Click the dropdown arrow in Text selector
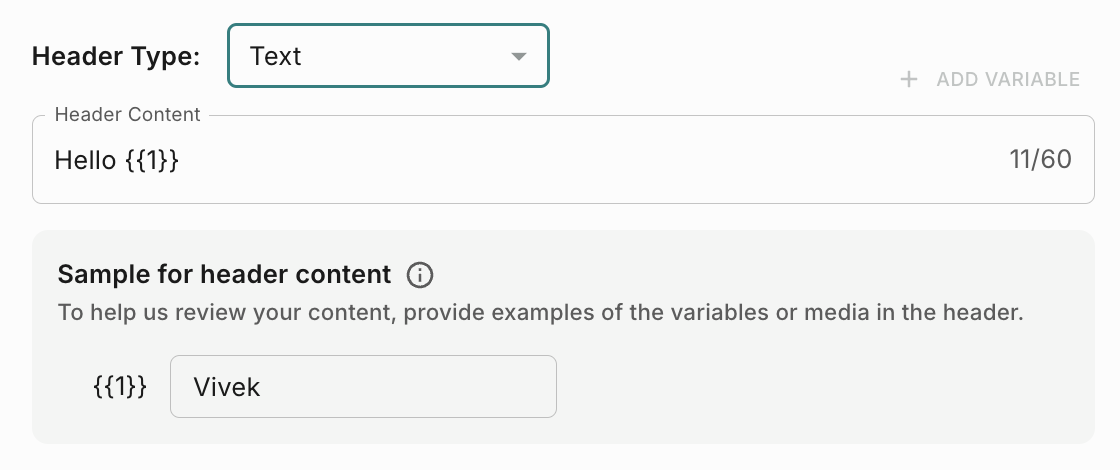The width and height of the screenshot is (1120, 470). (x=518, y=56)
